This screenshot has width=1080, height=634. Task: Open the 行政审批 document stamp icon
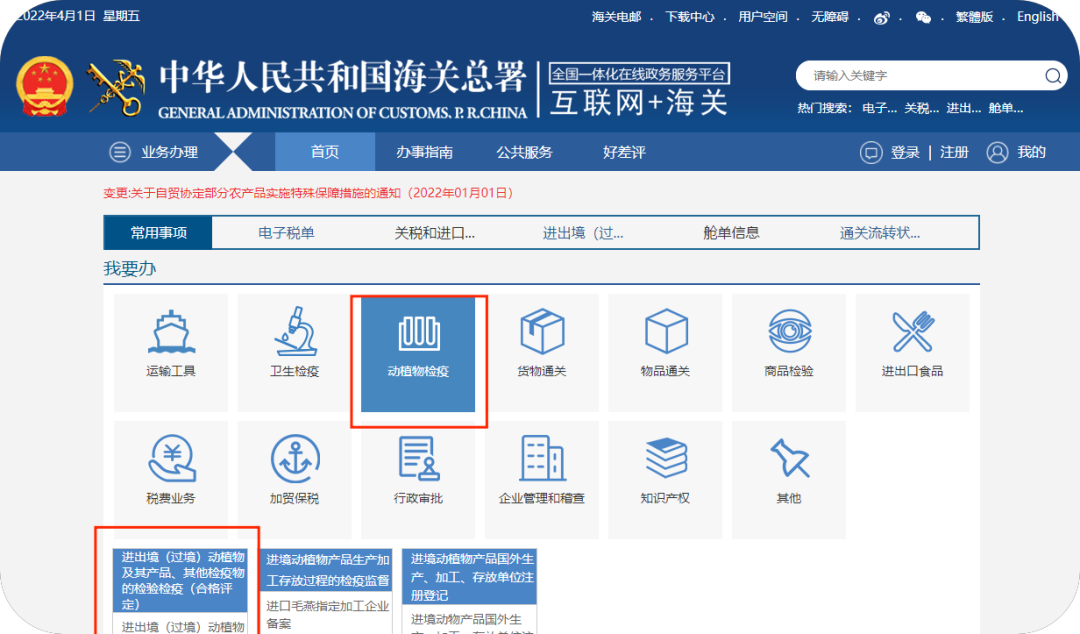pos(419,458)
